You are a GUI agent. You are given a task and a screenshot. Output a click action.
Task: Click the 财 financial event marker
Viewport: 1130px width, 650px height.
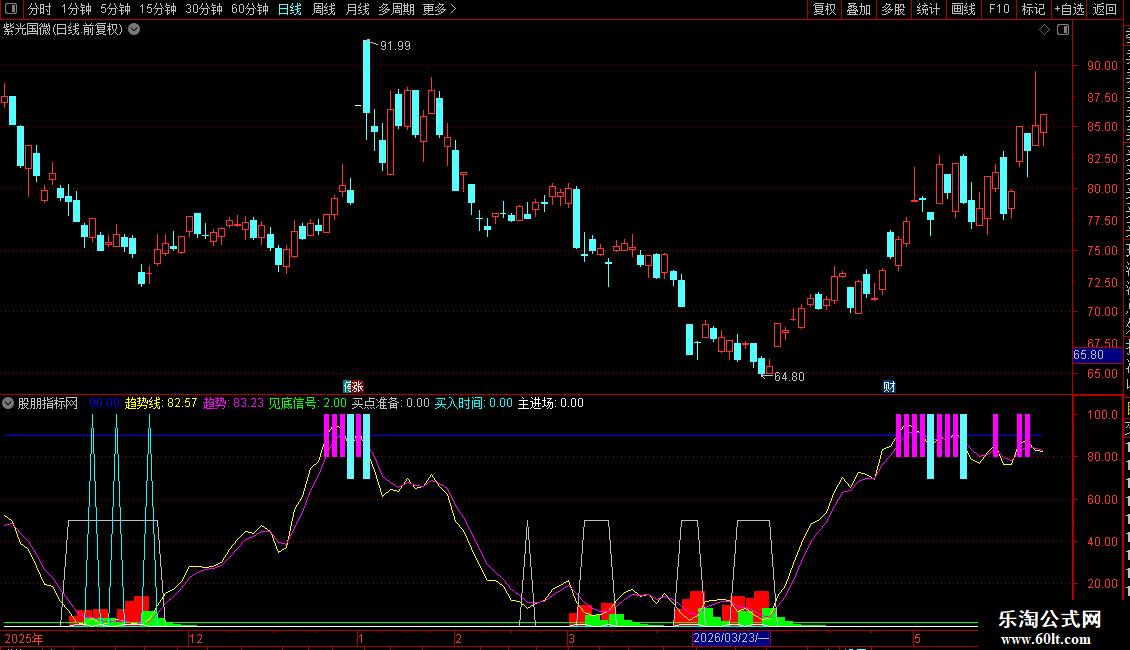pyautogui.click(x=889, y=387)
